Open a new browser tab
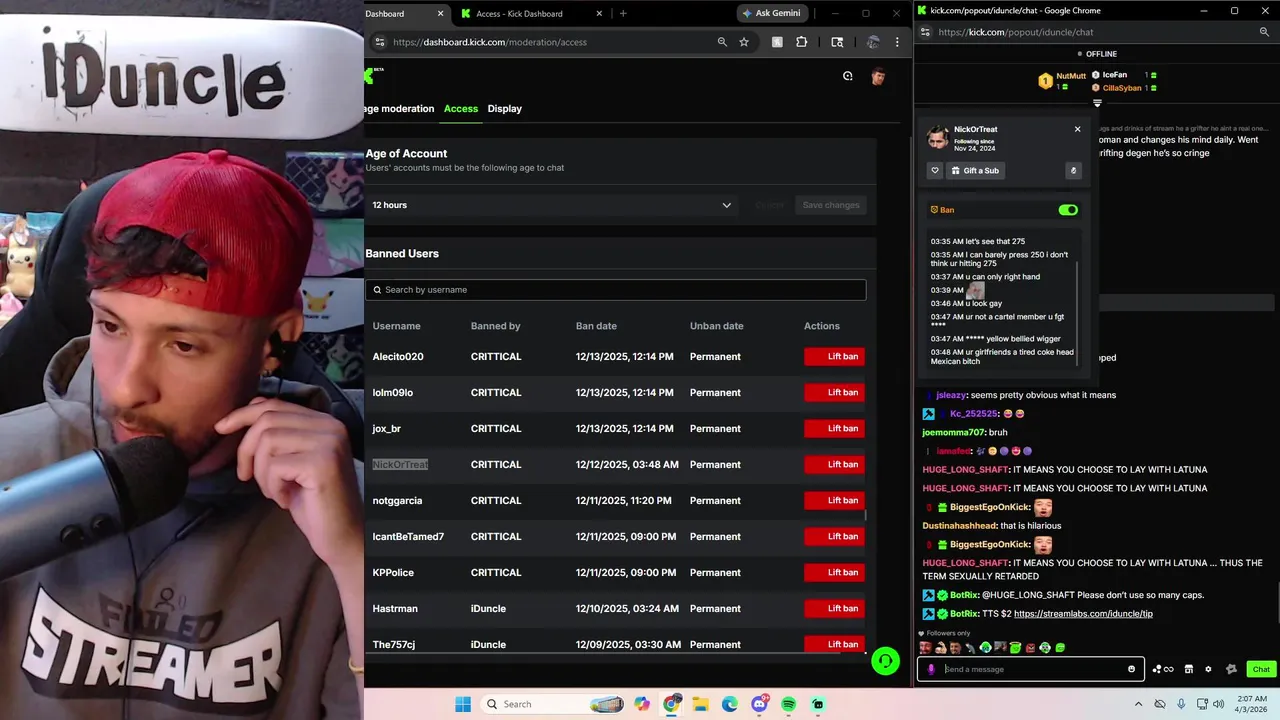The height and width of the screenshot is (720, 1280). (623, 14)
